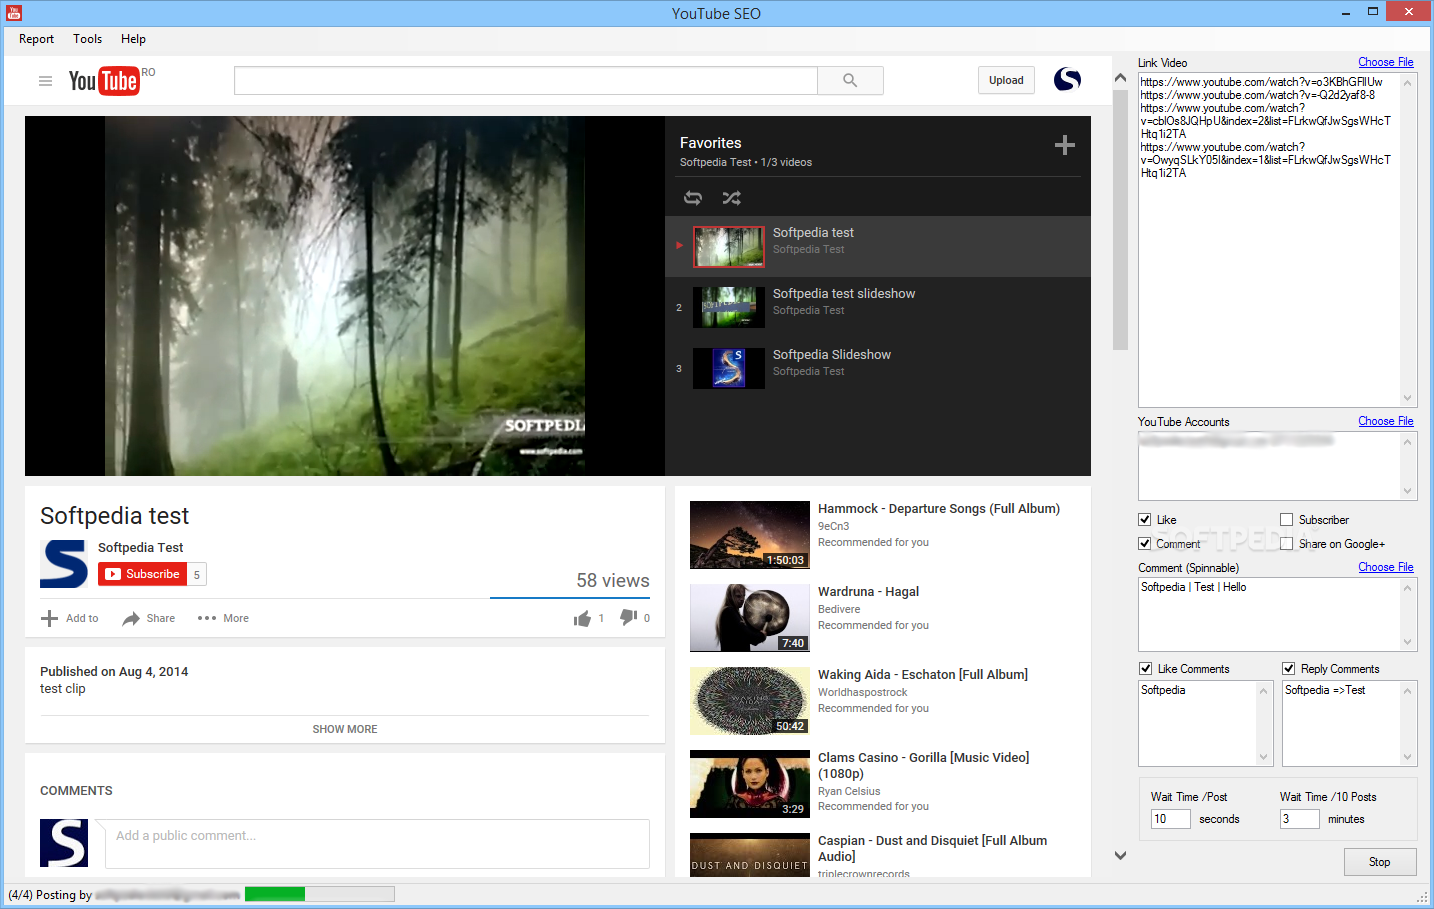Click the Wait Time /10 Posts minutes field
This screenshot has height=909, width=1434.
[1299, 819]
